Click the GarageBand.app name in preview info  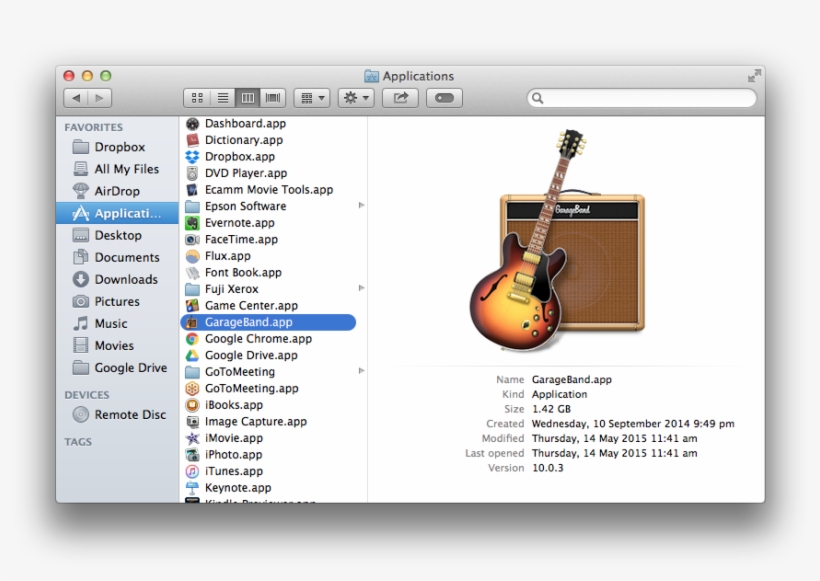click(x=572, y=380)
